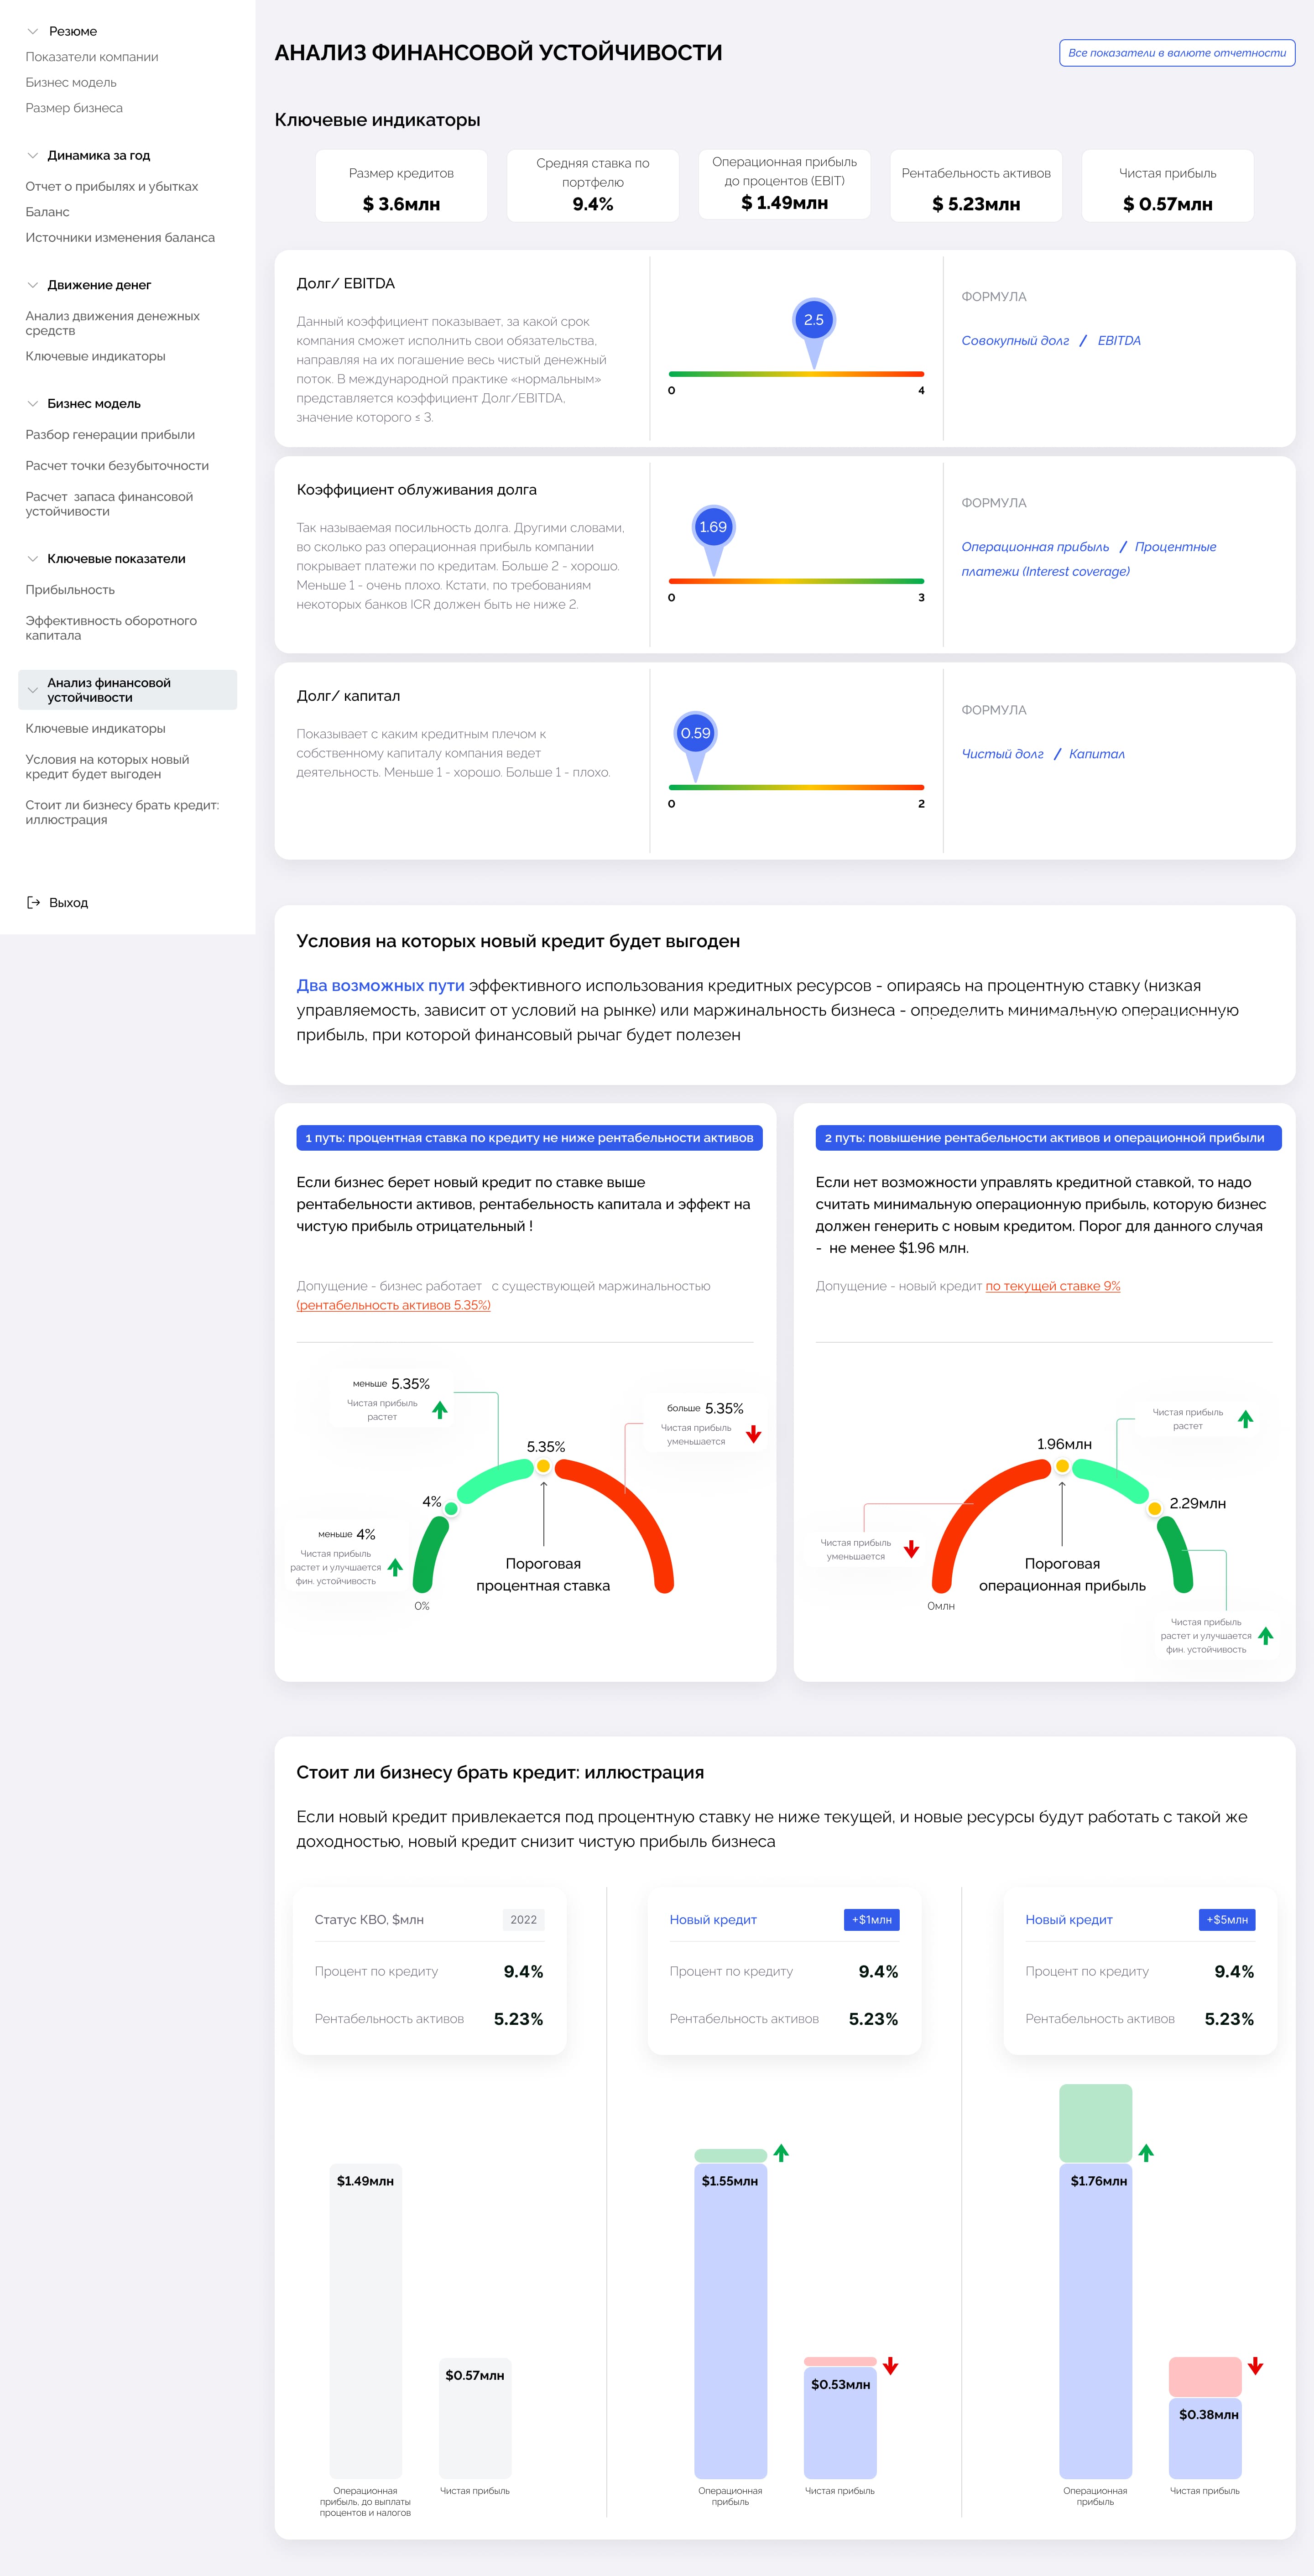This screenshot has height=2576, width=1314.
Task: Click рентабельность активов 5.35% underlined link
Action: tap(393, 1305)
